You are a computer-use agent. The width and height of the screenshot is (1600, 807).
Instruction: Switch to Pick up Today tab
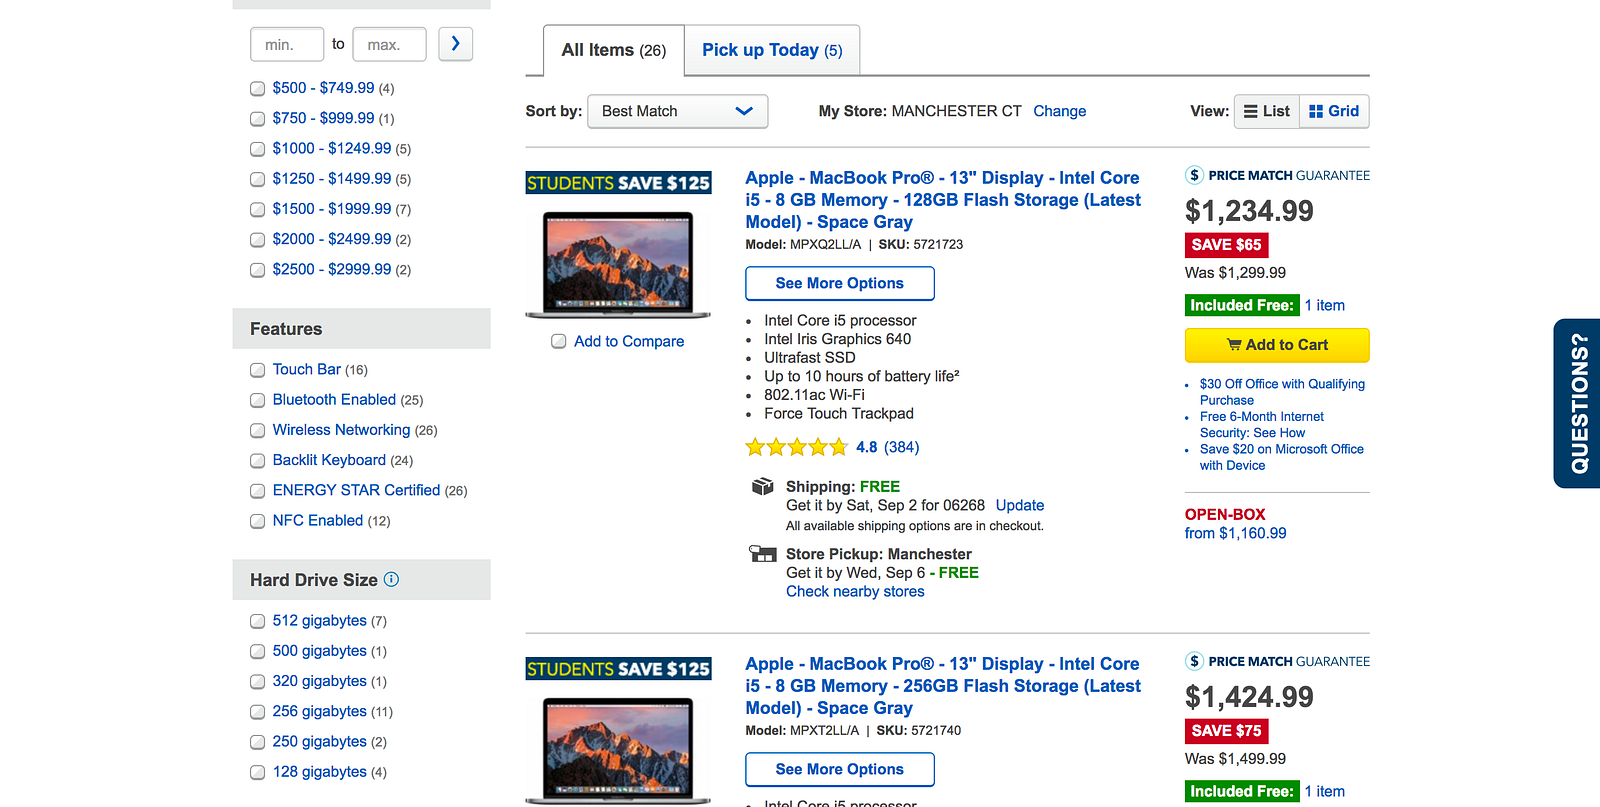tap(771, 50)
